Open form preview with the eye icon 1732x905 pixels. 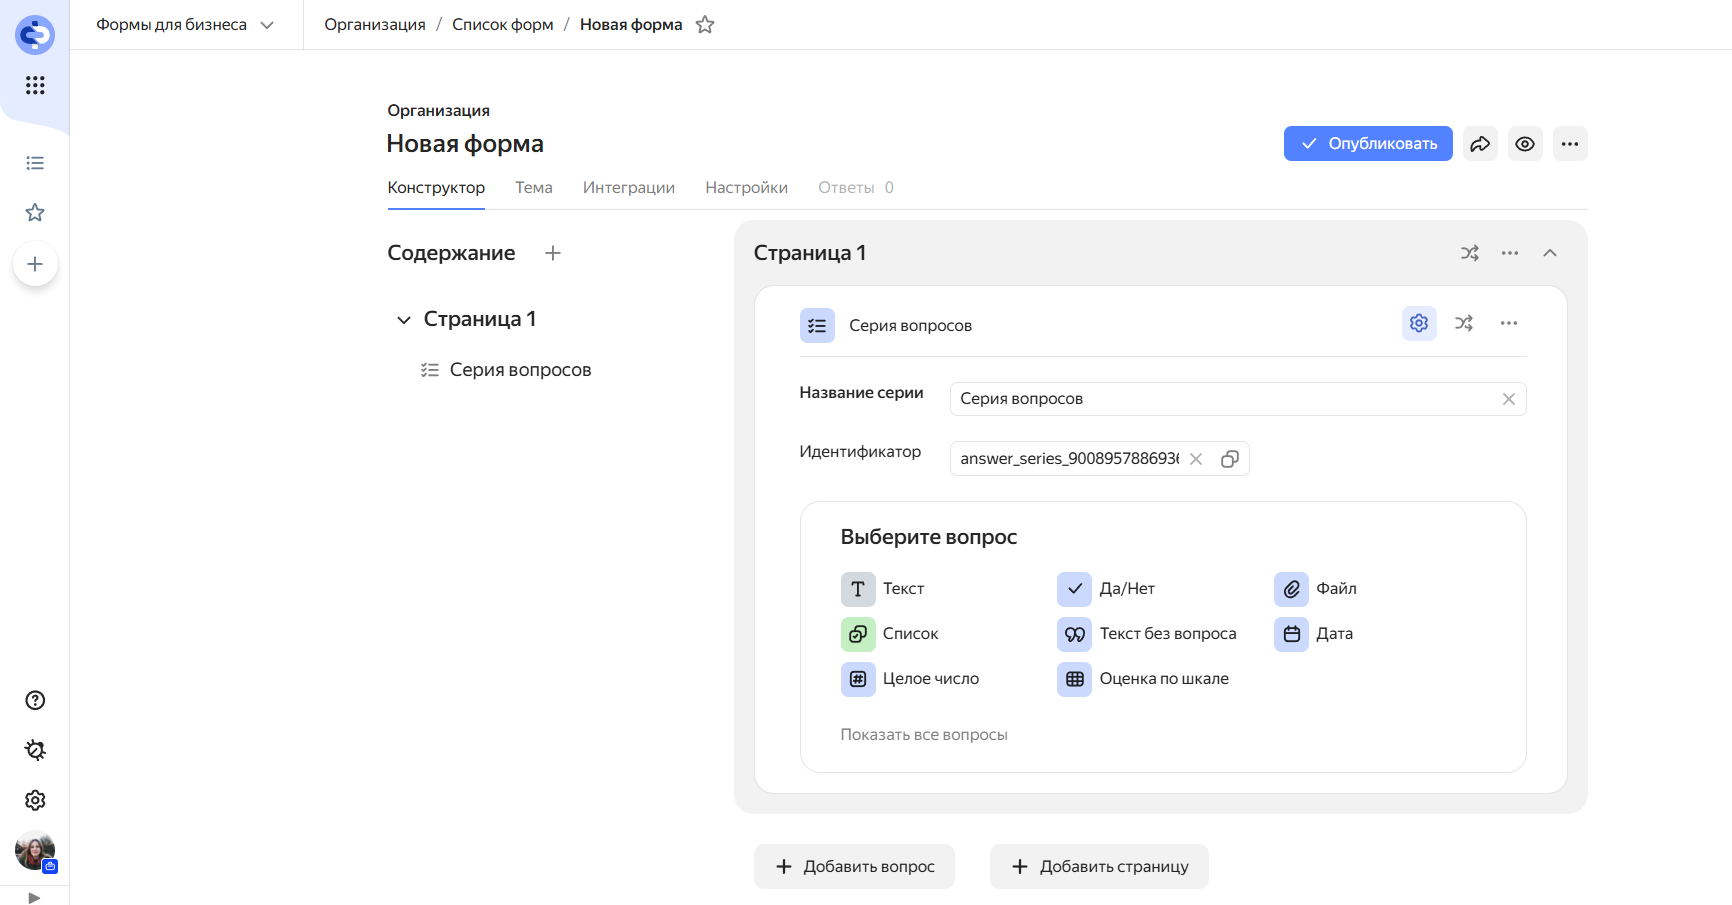click(1525, 144)
